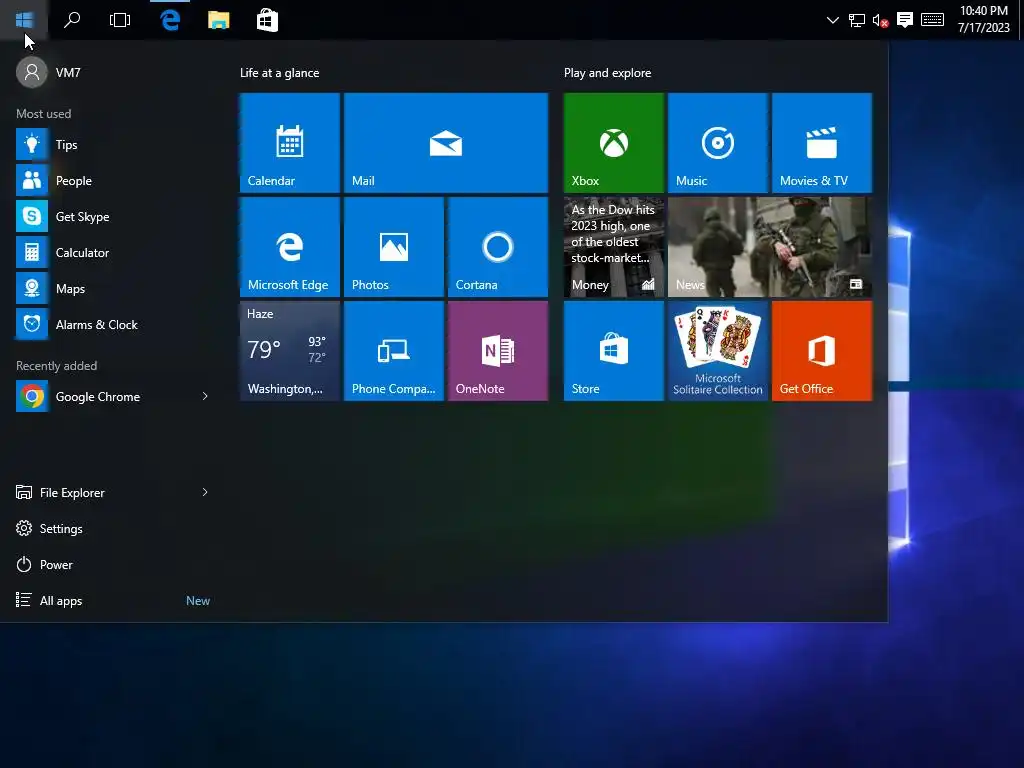Screen dimensions: 1024x768
Task: Click the Windows Start button
Action: coord(24,20)
